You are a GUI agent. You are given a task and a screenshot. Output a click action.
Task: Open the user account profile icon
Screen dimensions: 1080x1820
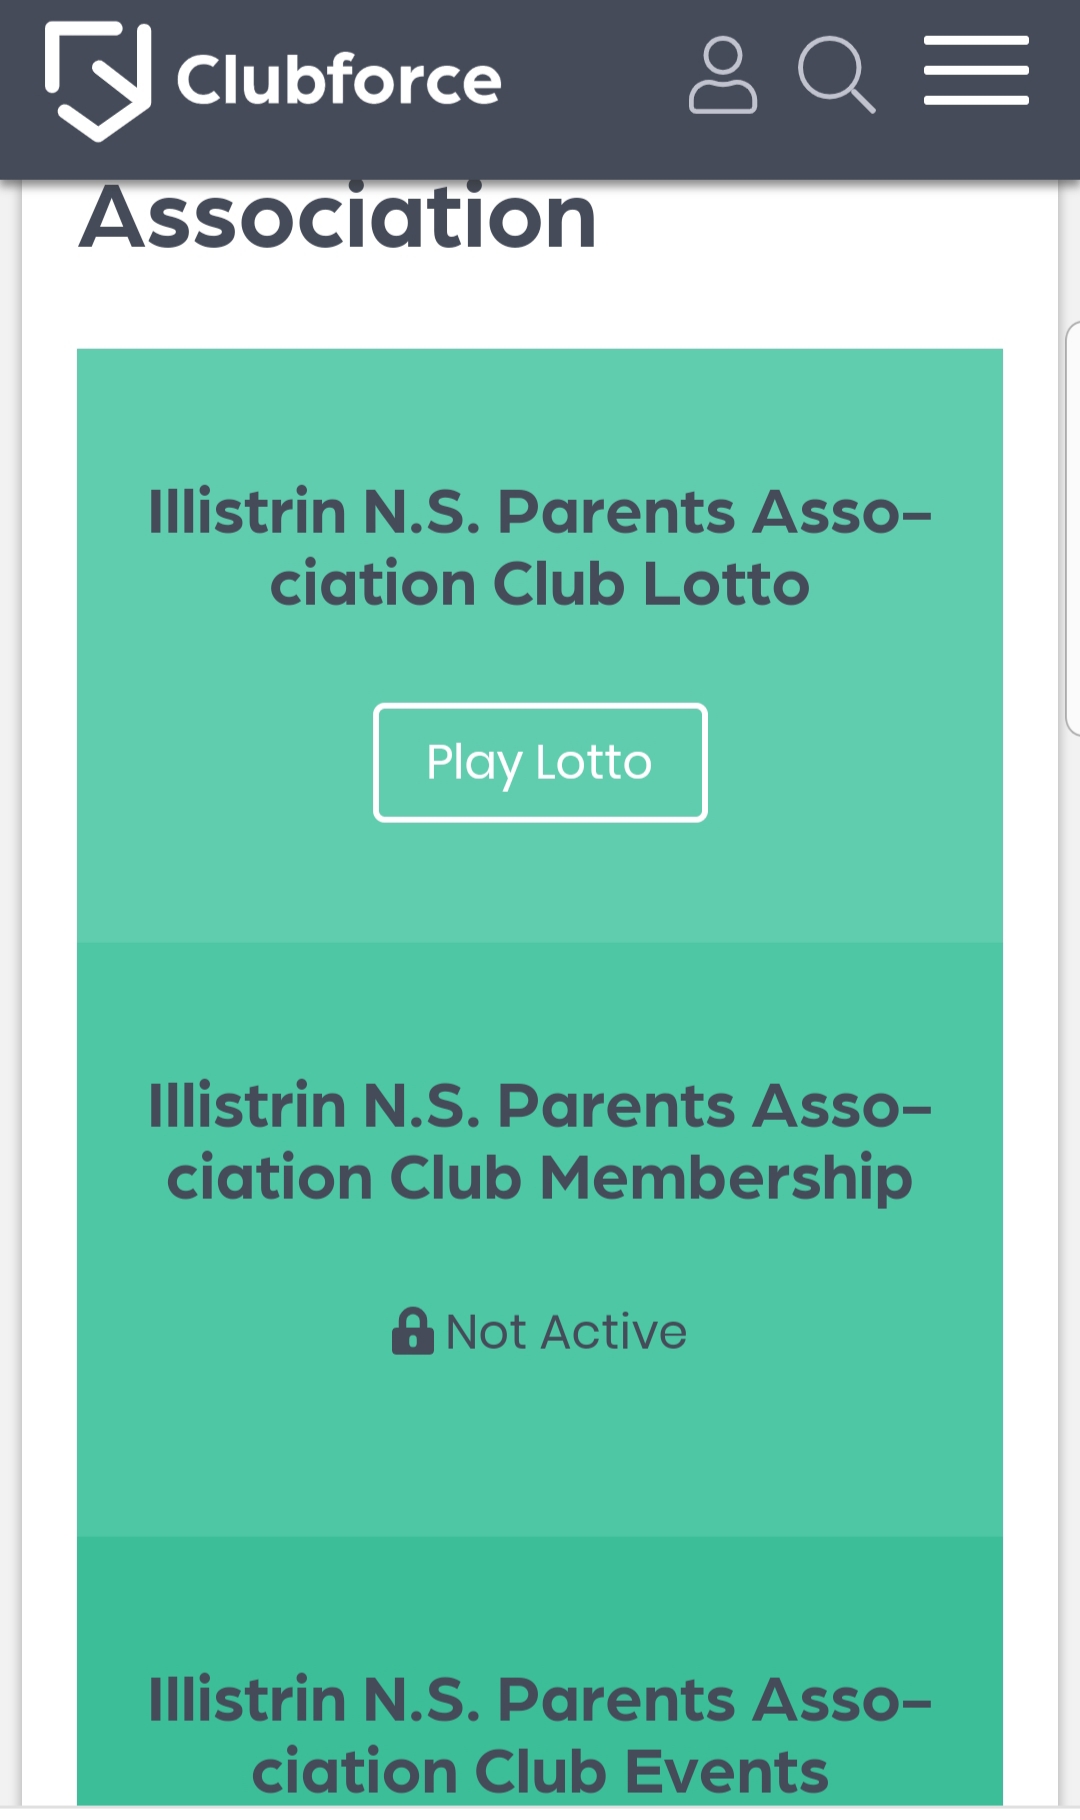[x=722, y=76]
